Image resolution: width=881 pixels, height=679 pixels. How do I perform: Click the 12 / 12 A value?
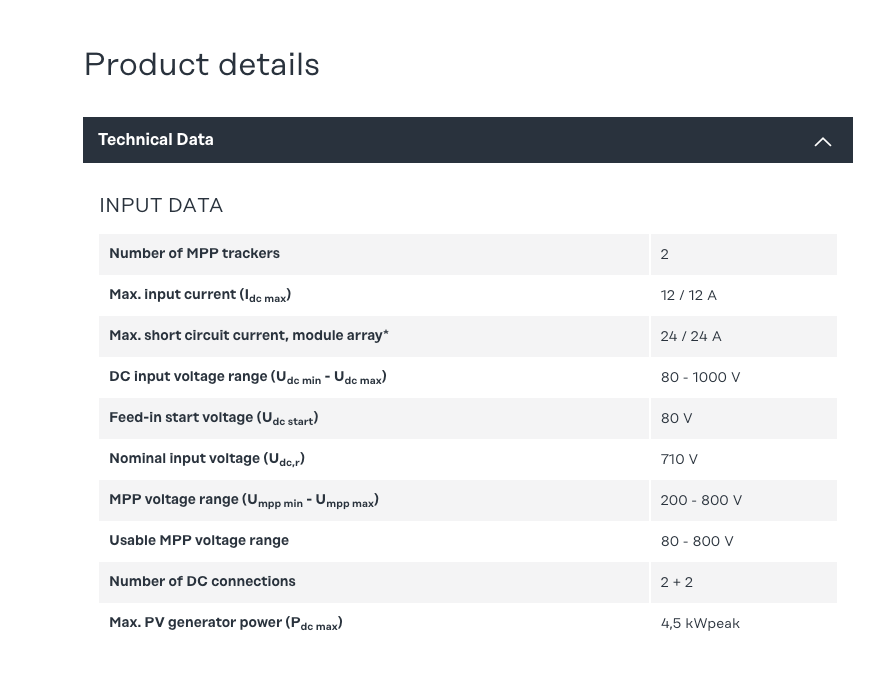click(x=688, y=295)
